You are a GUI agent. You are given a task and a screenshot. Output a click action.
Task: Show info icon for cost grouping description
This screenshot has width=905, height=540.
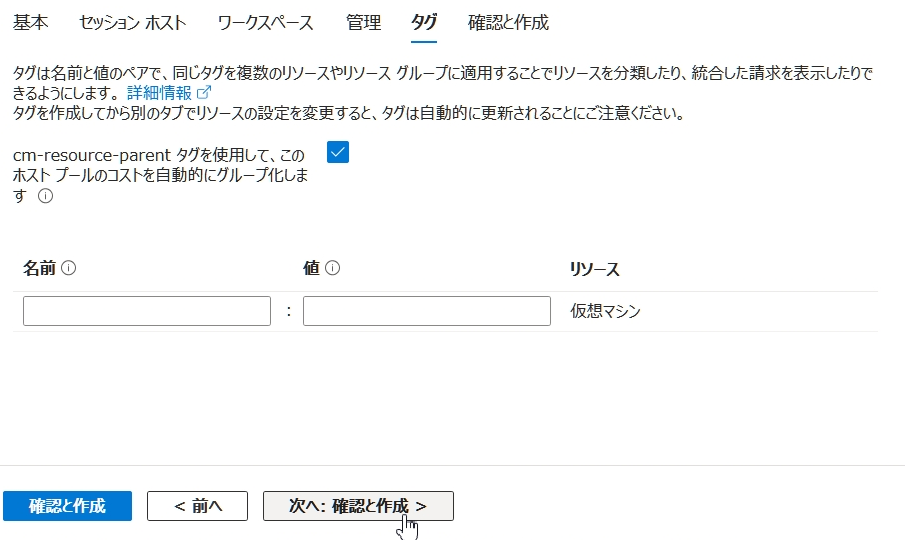pos(45,197)
